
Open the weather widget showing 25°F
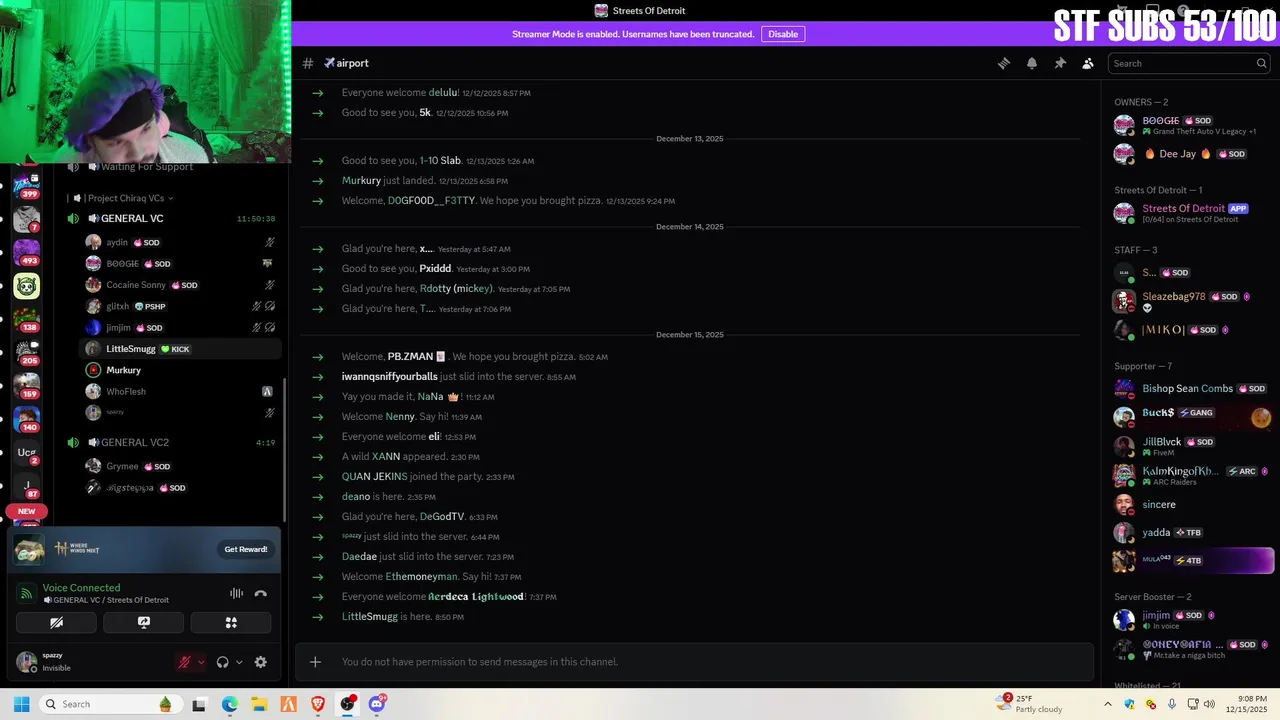click(x=1031, y=704)
